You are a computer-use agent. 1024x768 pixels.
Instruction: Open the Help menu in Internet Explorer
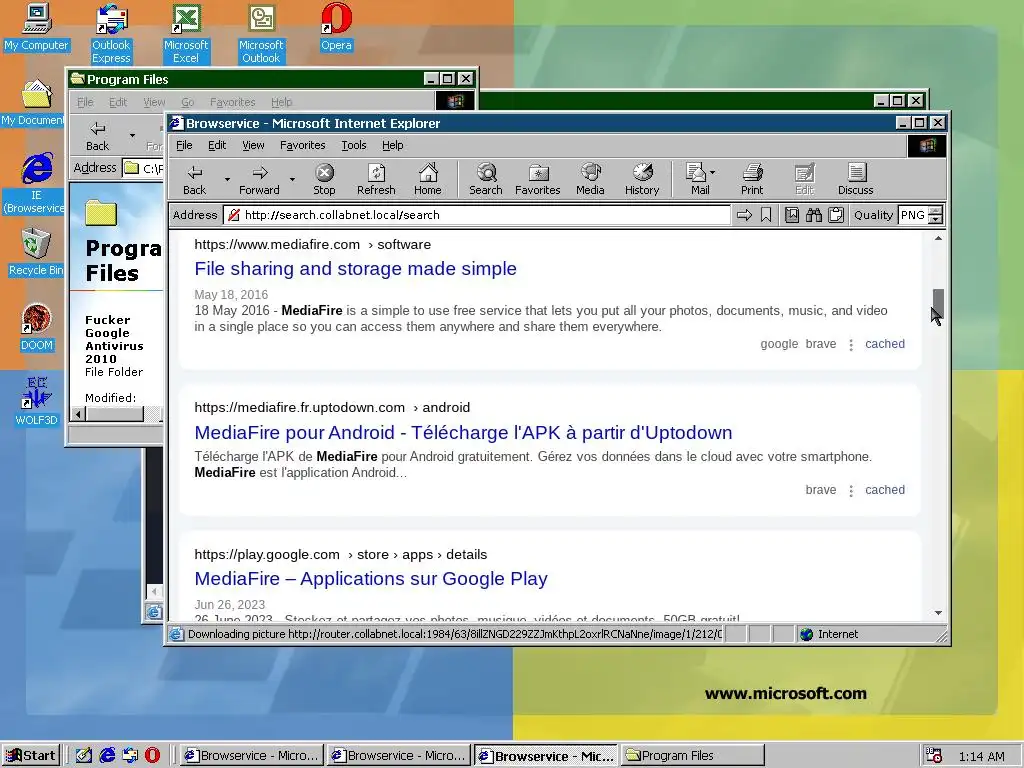coord(392,145)
